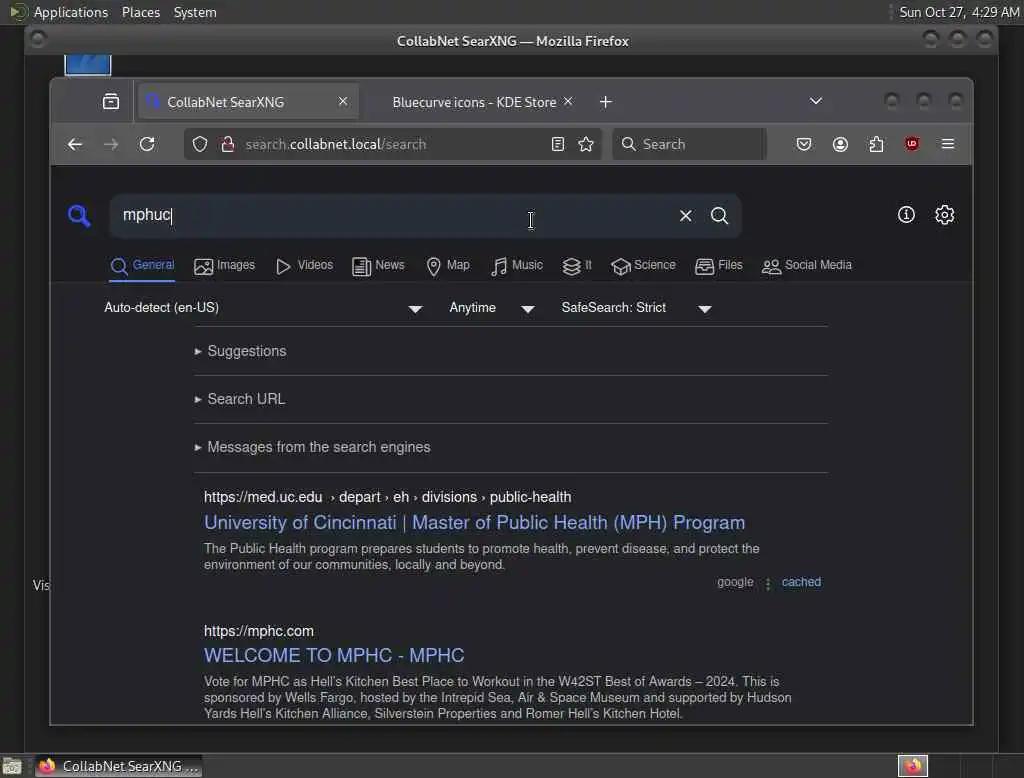The height and width of the screenshot is (778, 1024).
Task: Toggle reader view icon in address bar
Action: [x=557, y=144]
